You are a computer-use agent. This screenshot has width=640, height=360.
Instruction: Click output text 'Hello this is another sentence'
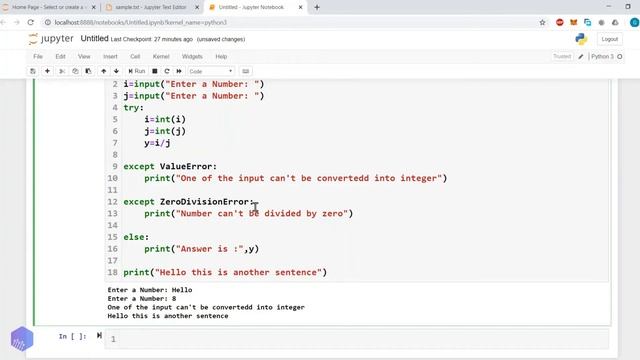point(168,316)
